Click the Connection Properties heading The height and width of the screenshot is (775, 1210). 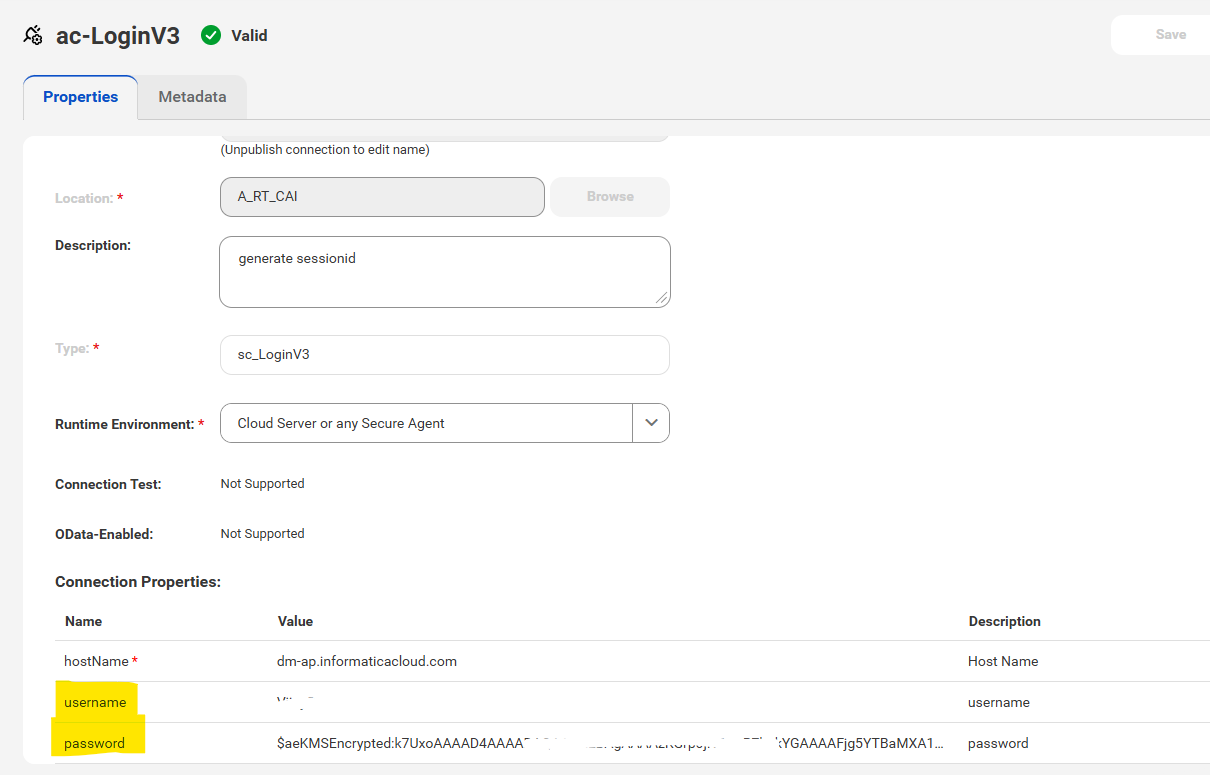[138, 581]
